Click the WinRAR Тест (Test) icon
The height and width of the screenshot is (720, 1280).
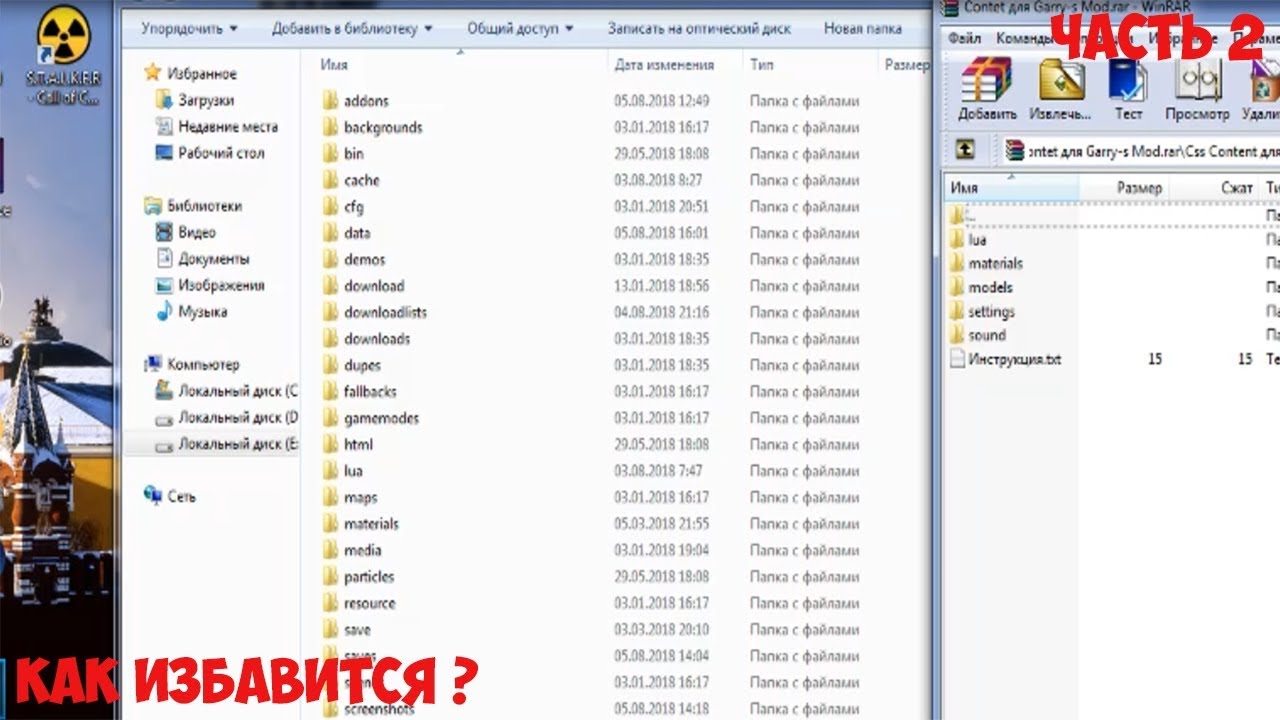click(1128, 80)
